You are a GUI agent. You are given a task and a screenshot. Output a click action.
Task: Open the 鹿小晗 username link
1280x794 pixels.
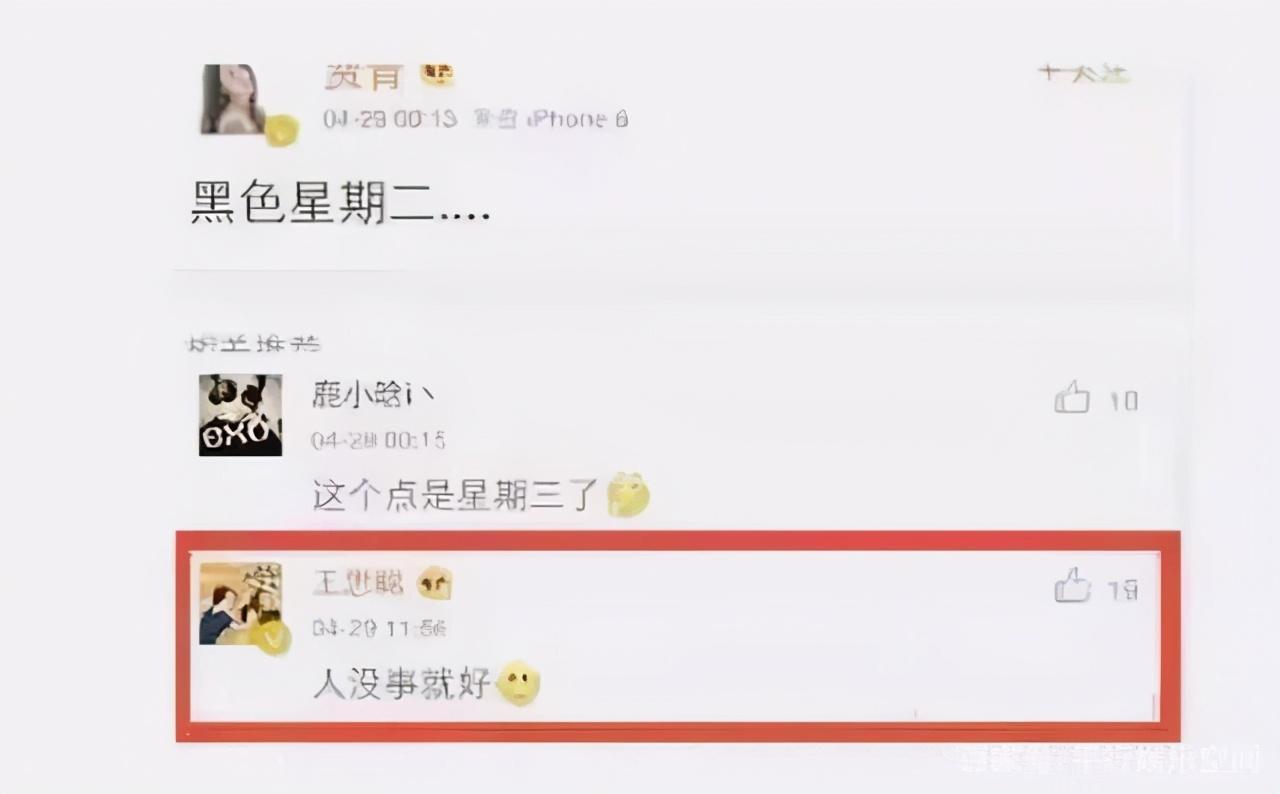[x=373, y=396]
